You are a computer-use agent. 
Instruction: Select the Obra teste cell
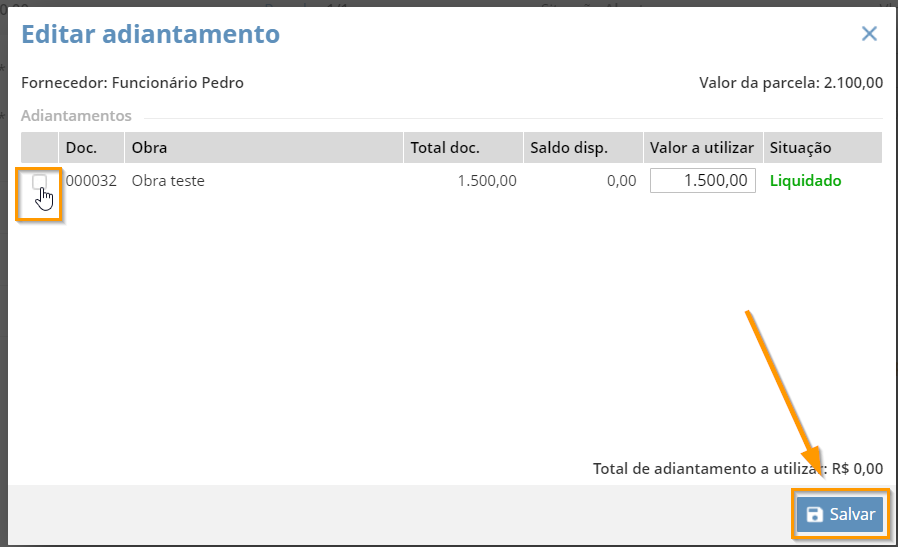coord(168,181)
